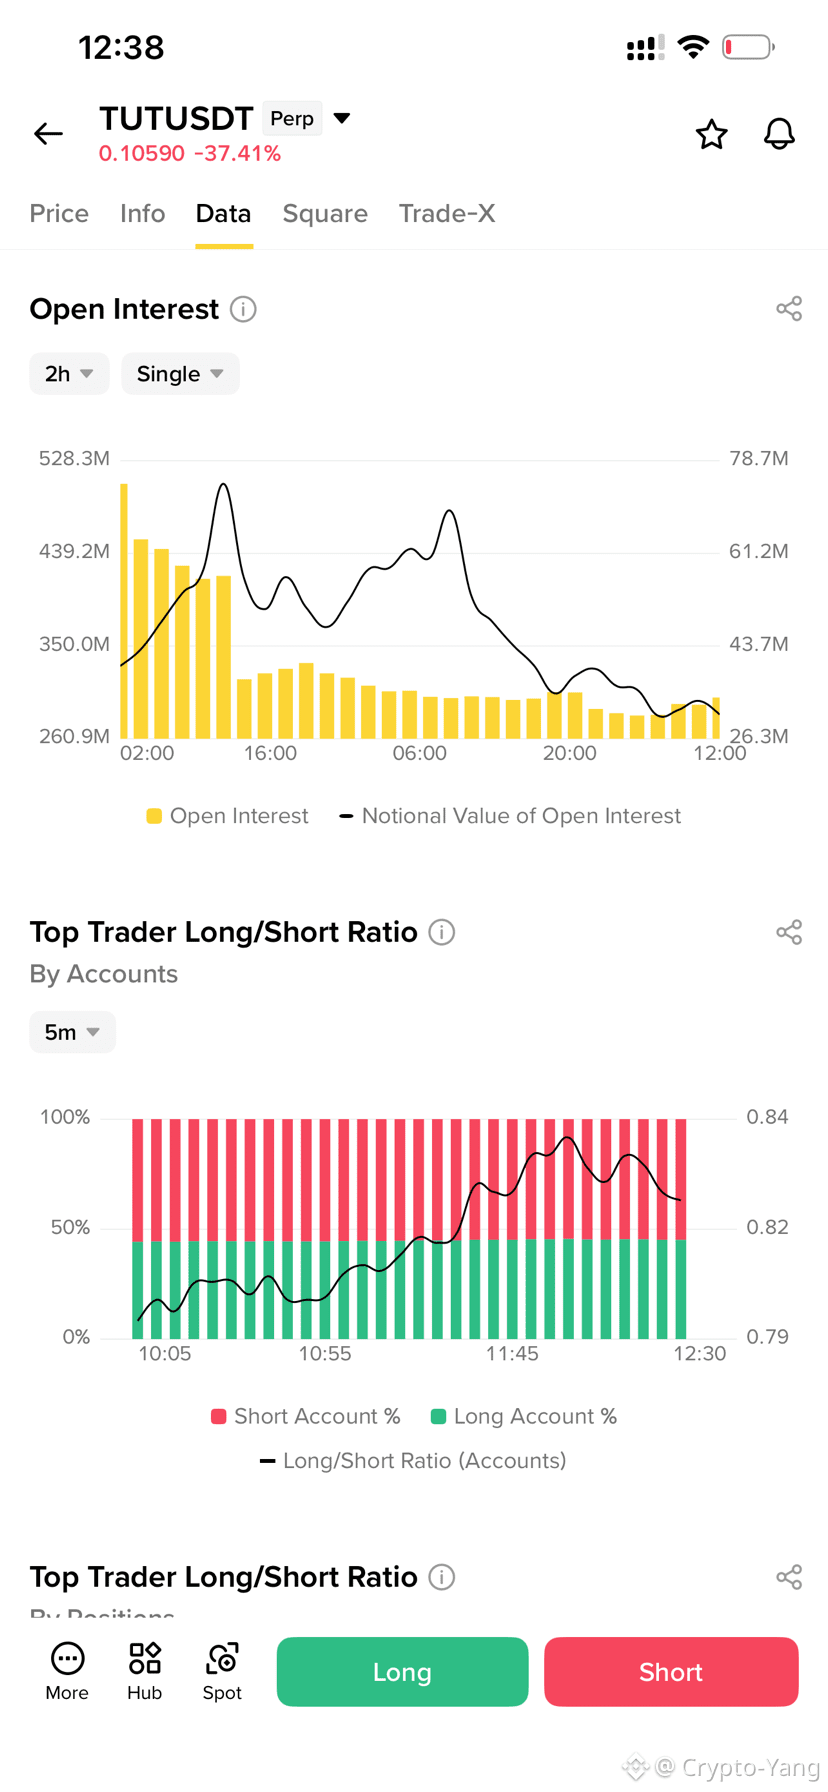Expand the Single mode dropdown
Viewport: 828px width, 1792px height.
pyautogui.click(x=180, y=374)
